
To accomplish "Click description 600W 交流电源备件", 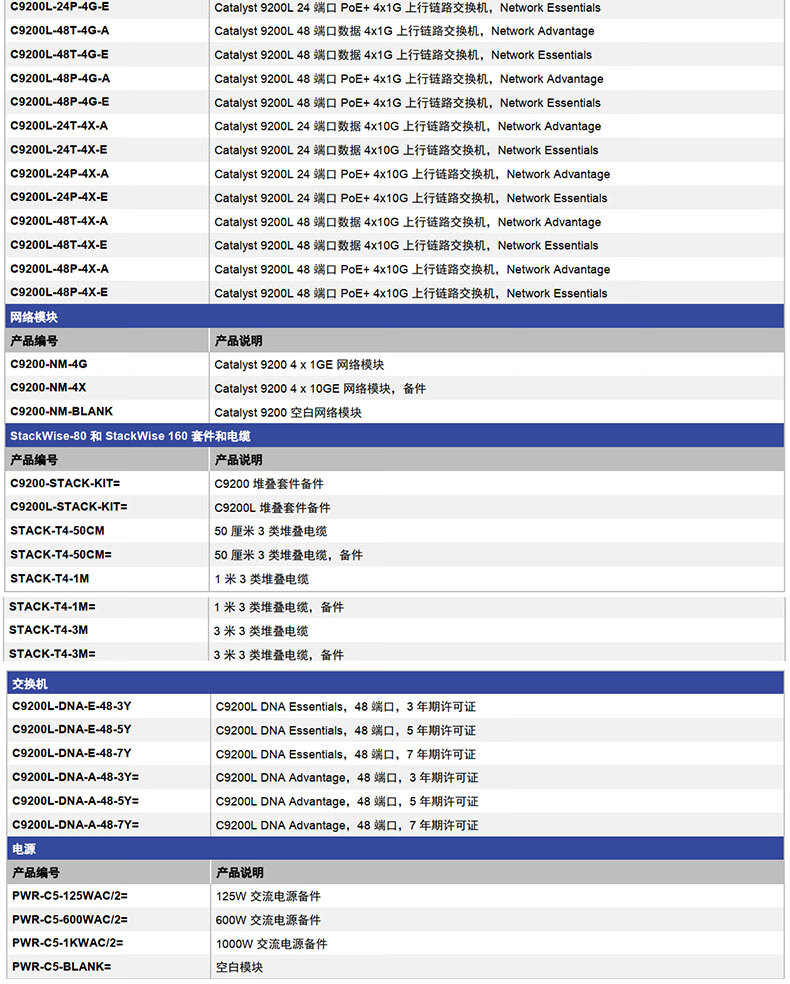I will [x=268, y=920].
